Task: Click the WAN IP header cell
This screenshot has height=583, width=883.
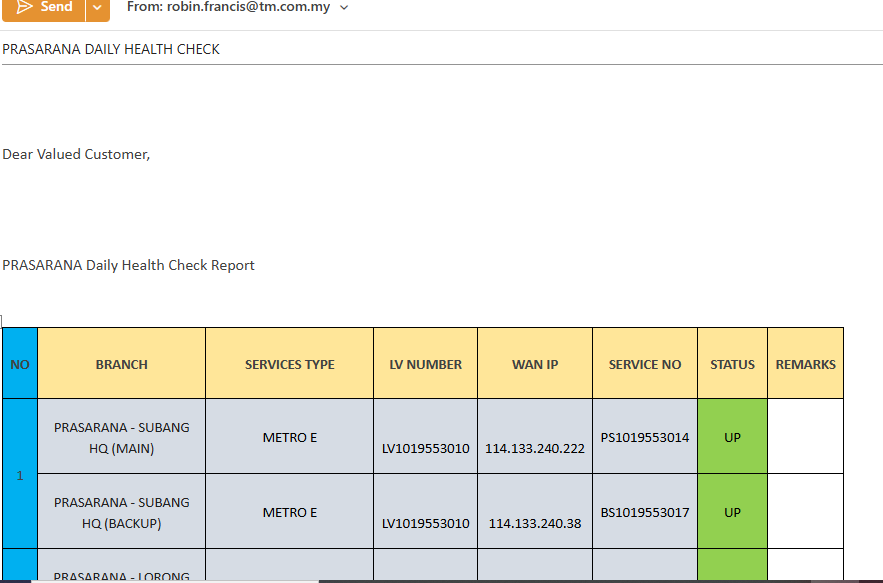Action: pyautogui.click(x=535, y=364)
